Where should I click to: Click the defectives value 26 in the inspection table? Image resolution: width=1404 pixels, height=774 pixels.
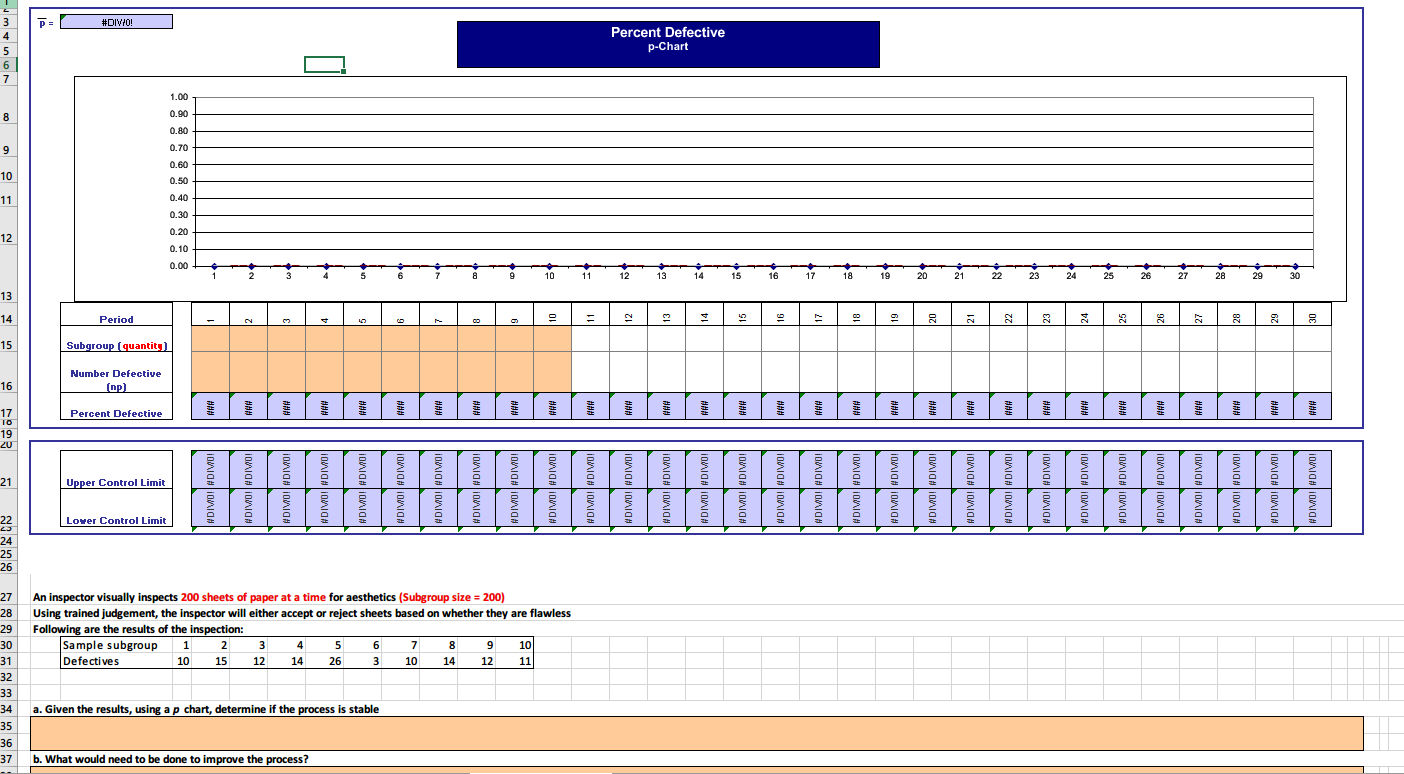[330, 661]
